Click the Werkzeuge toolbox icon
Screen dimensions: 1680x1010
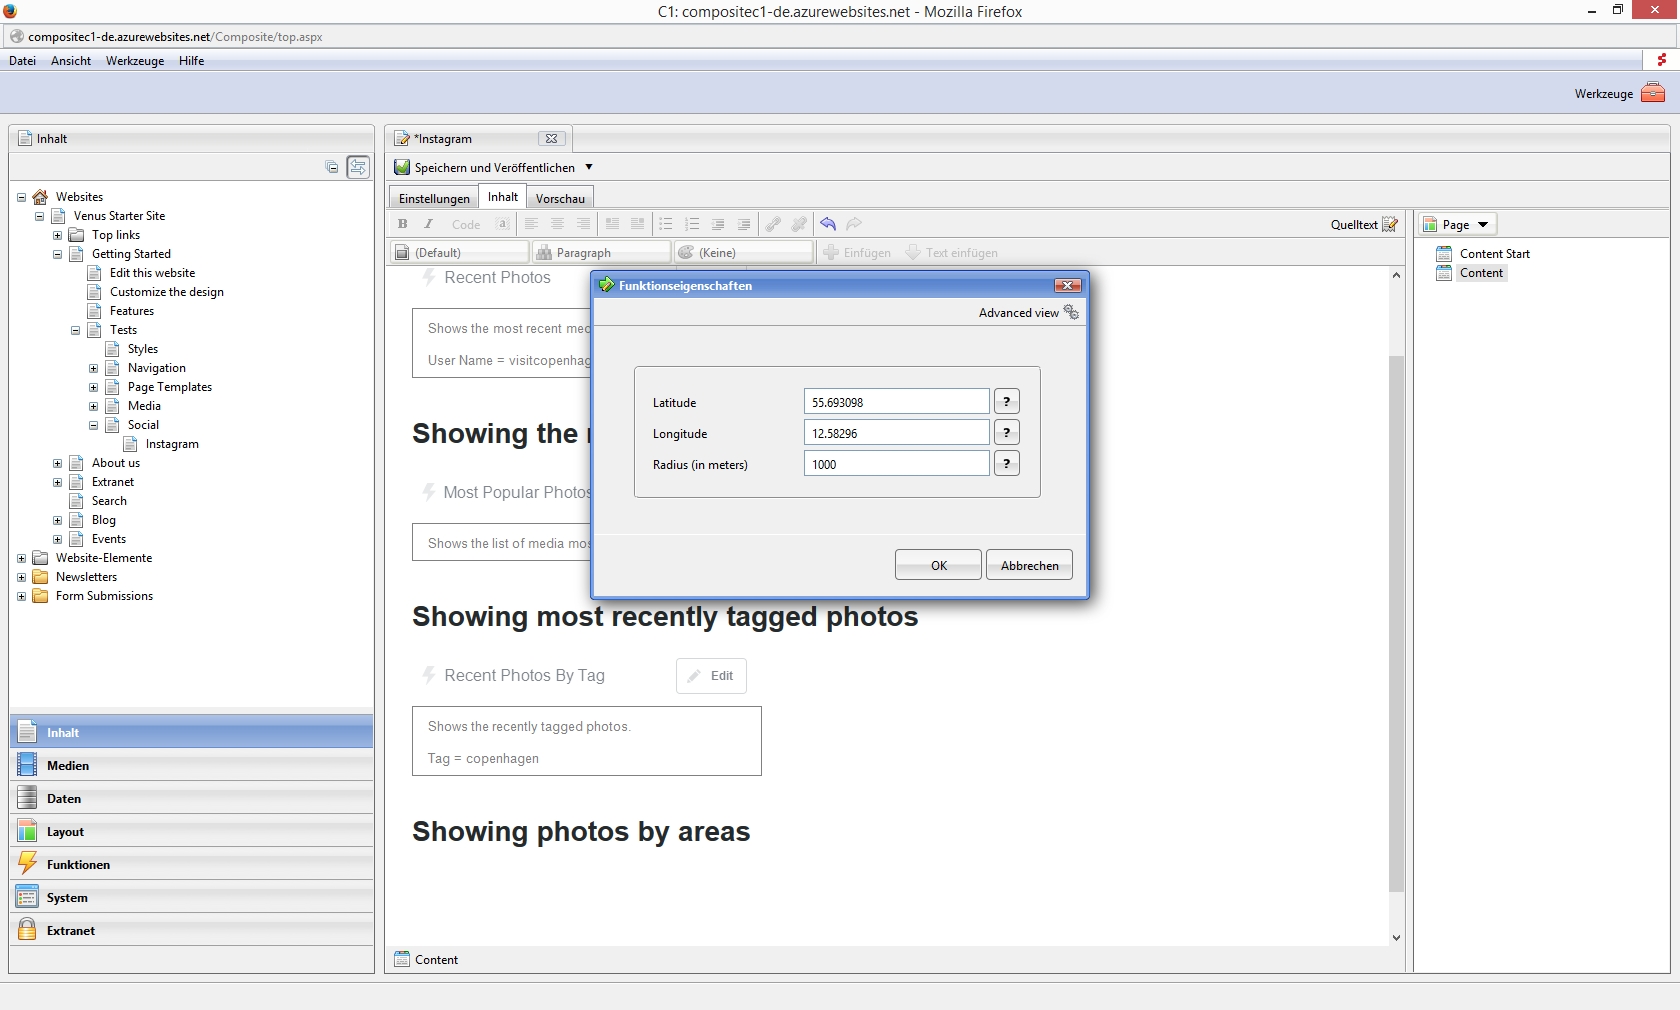coord(1653,93)
